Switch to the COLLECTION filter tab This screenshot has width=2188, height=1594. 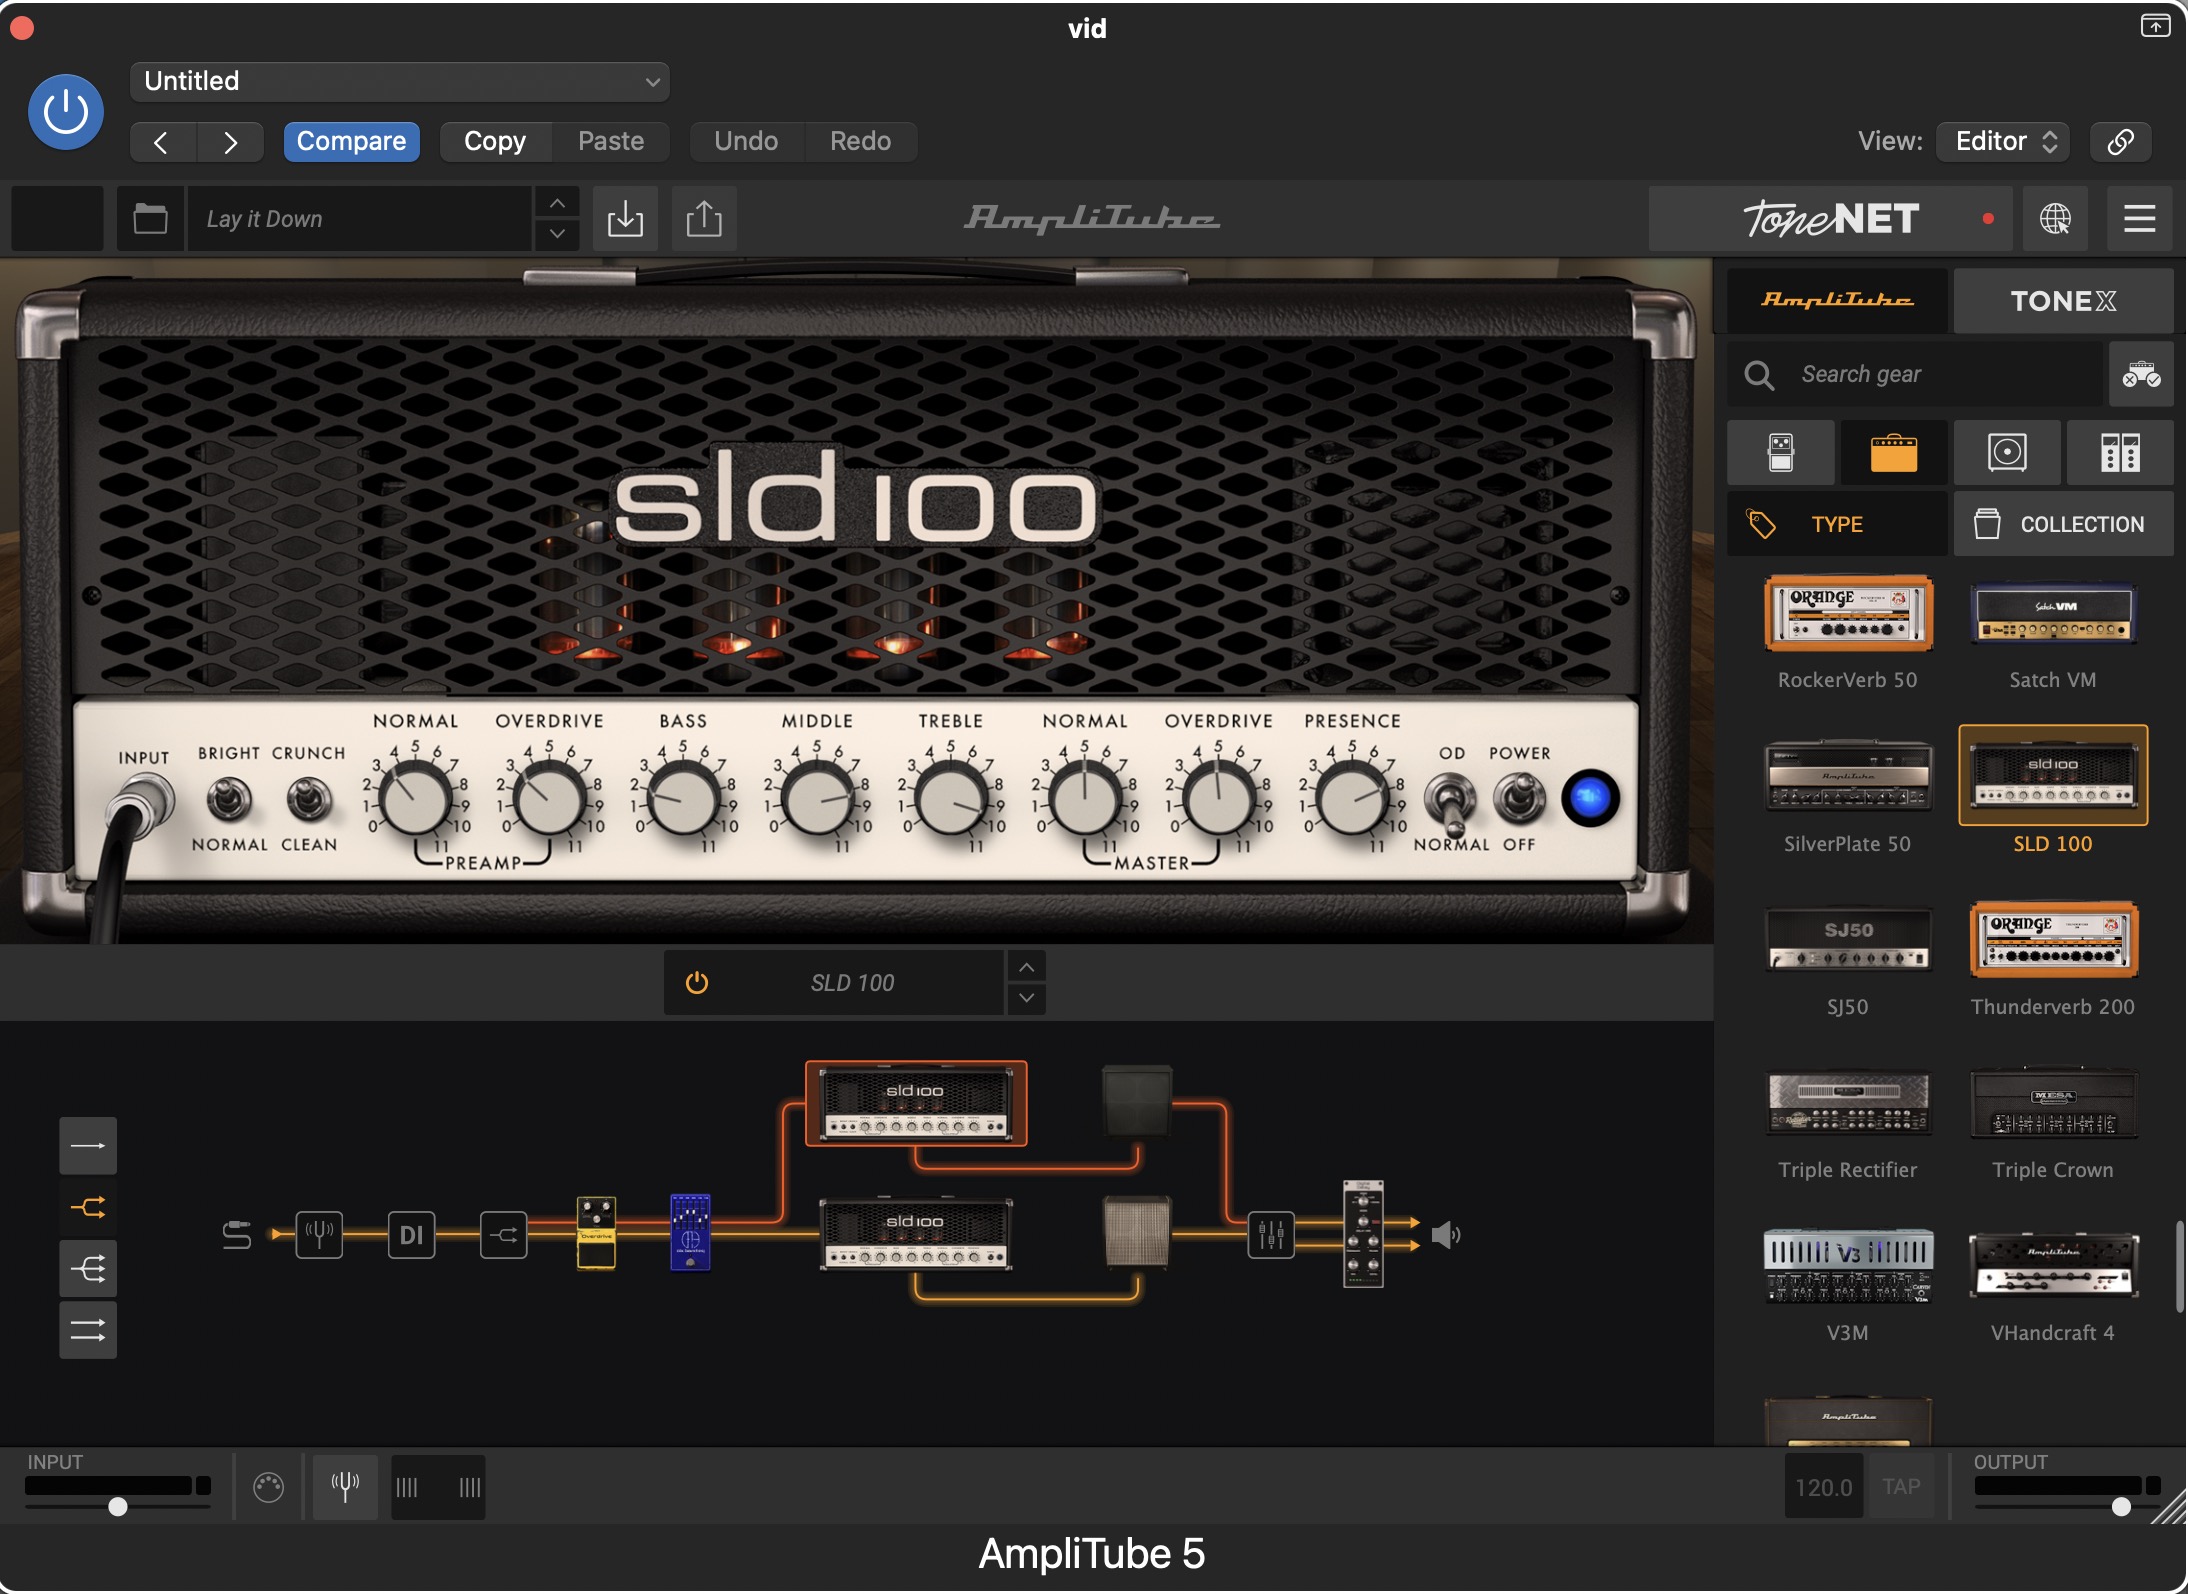click(2063, 524)
